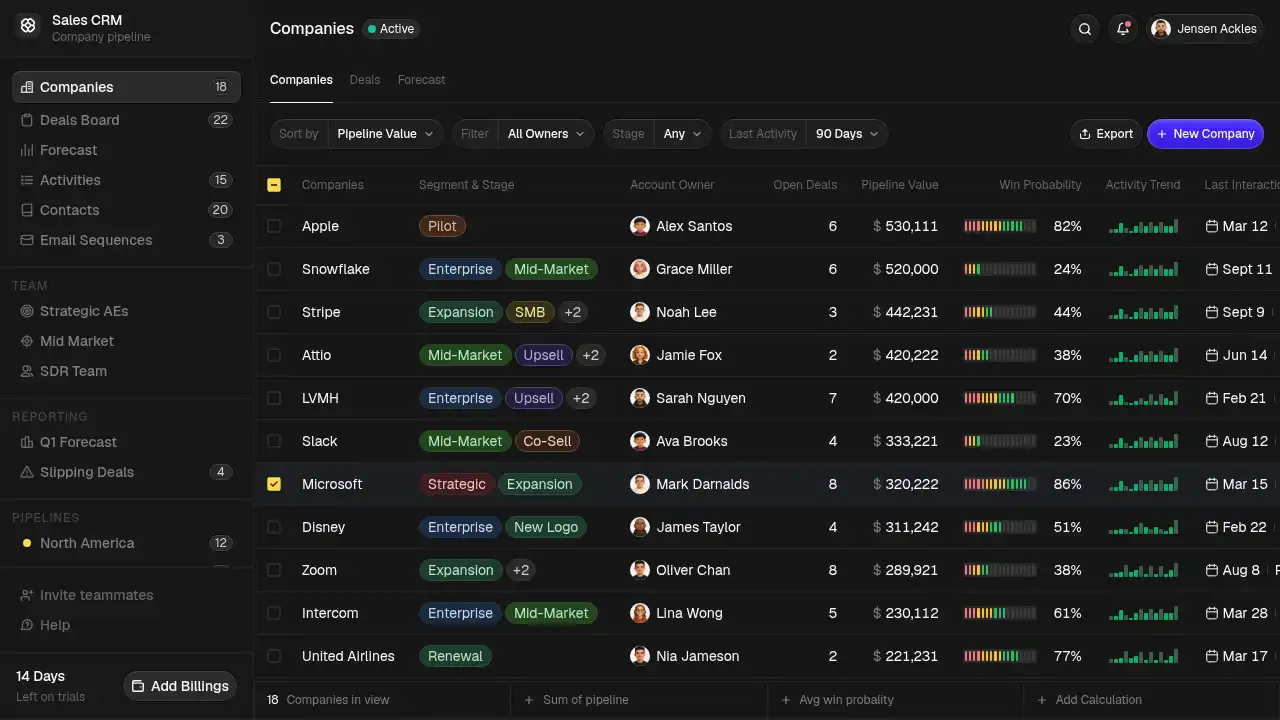Expand Stripe's +2 more tags
The width and height of the screenshot is (1280, 720).
pos(572,312)
